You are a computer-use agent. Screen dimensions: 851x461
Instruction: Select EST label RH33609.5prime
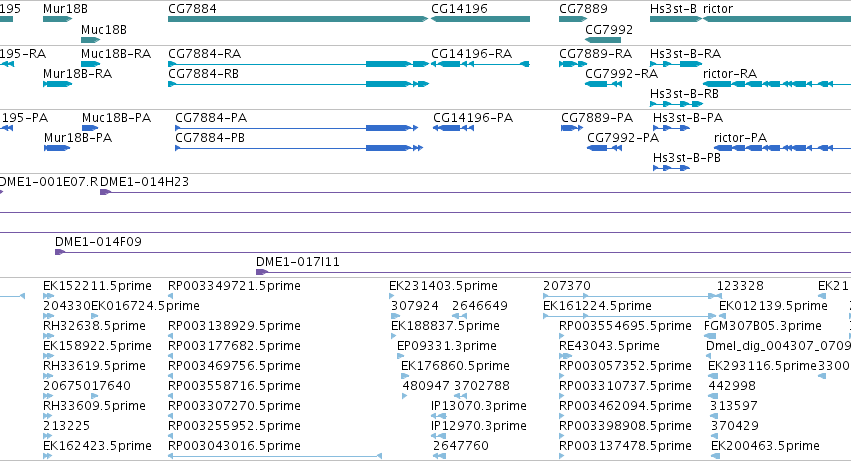tap(94, 406)
